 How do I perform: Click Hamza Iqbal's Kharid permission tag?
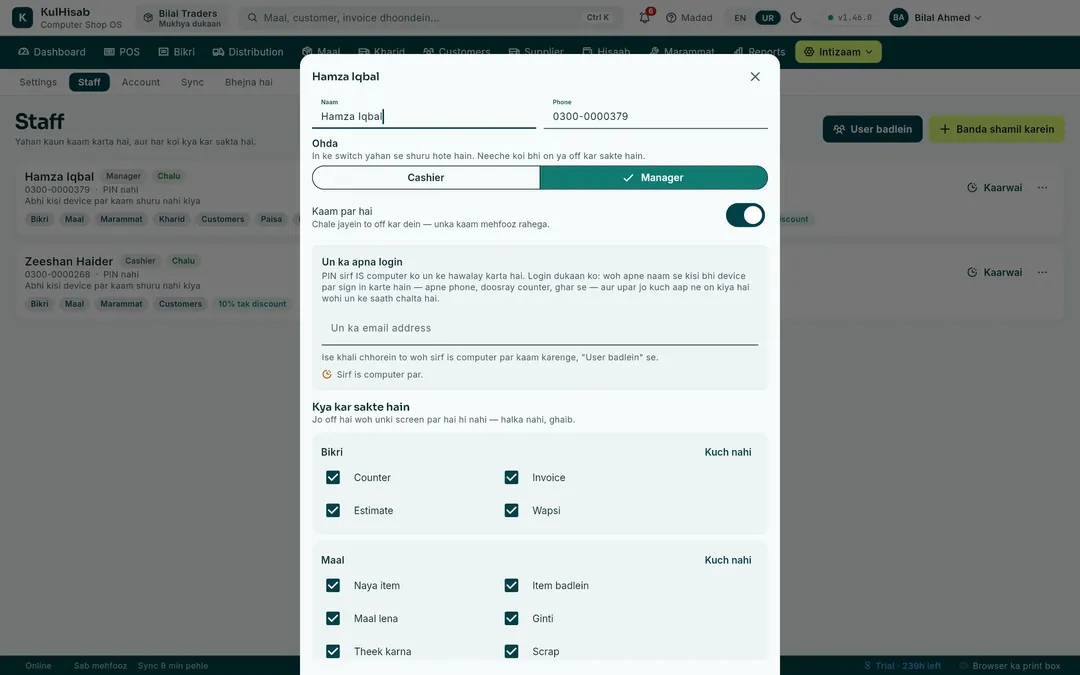click(x=172, y=219)
